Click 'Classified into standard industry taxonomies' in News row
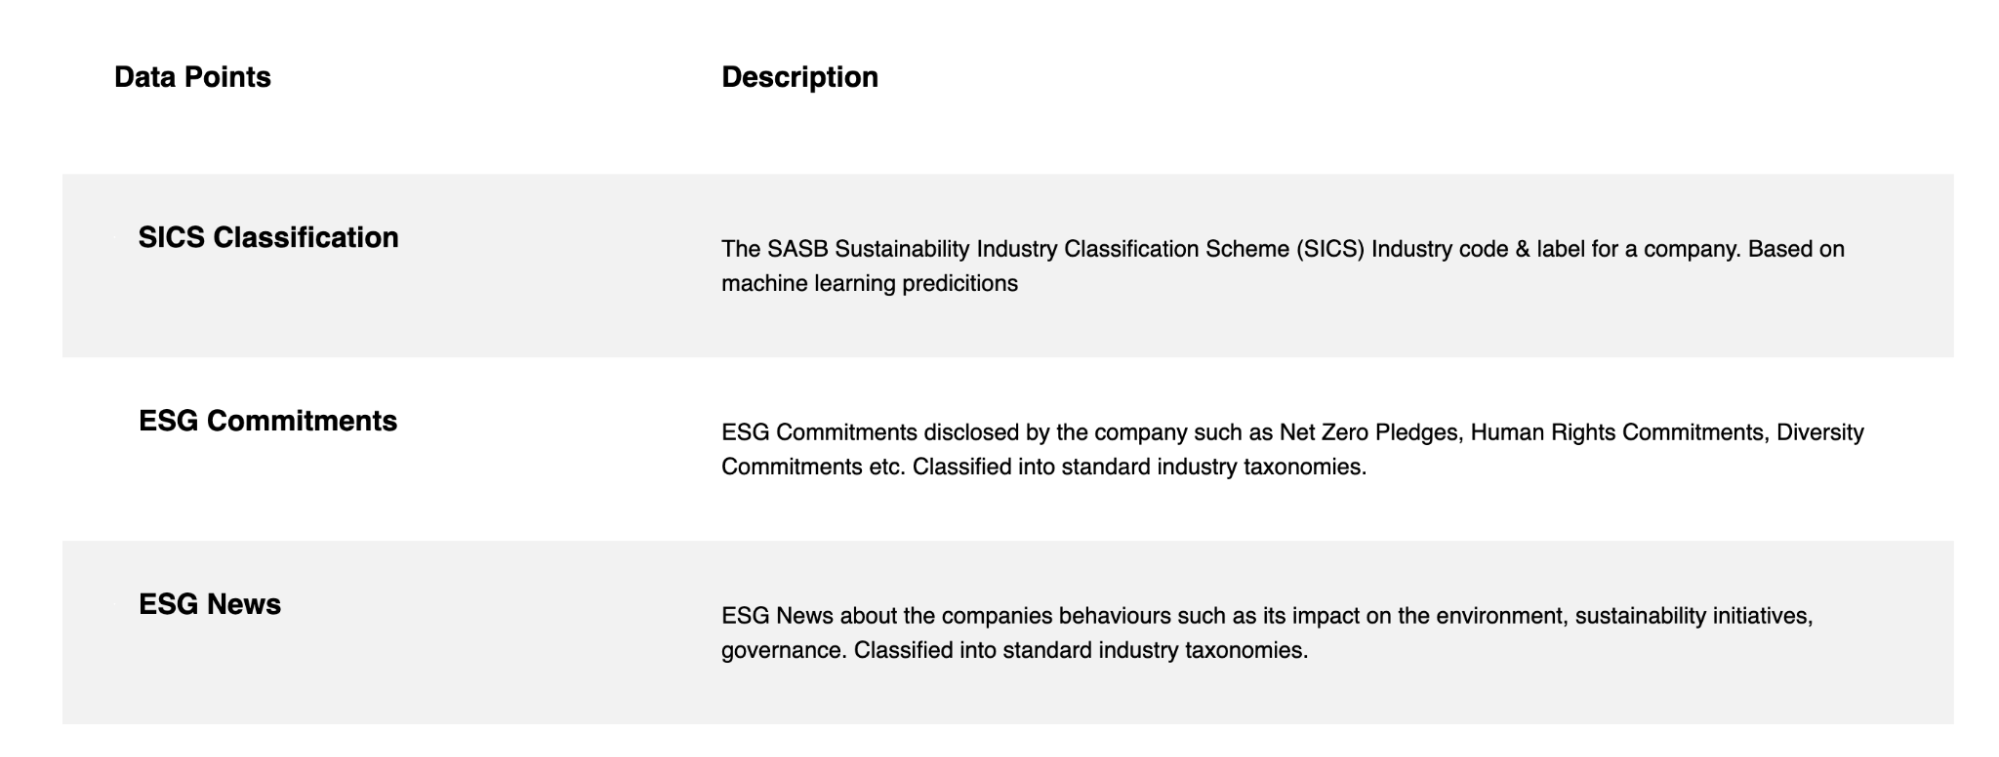 (x=1081, y=651)
